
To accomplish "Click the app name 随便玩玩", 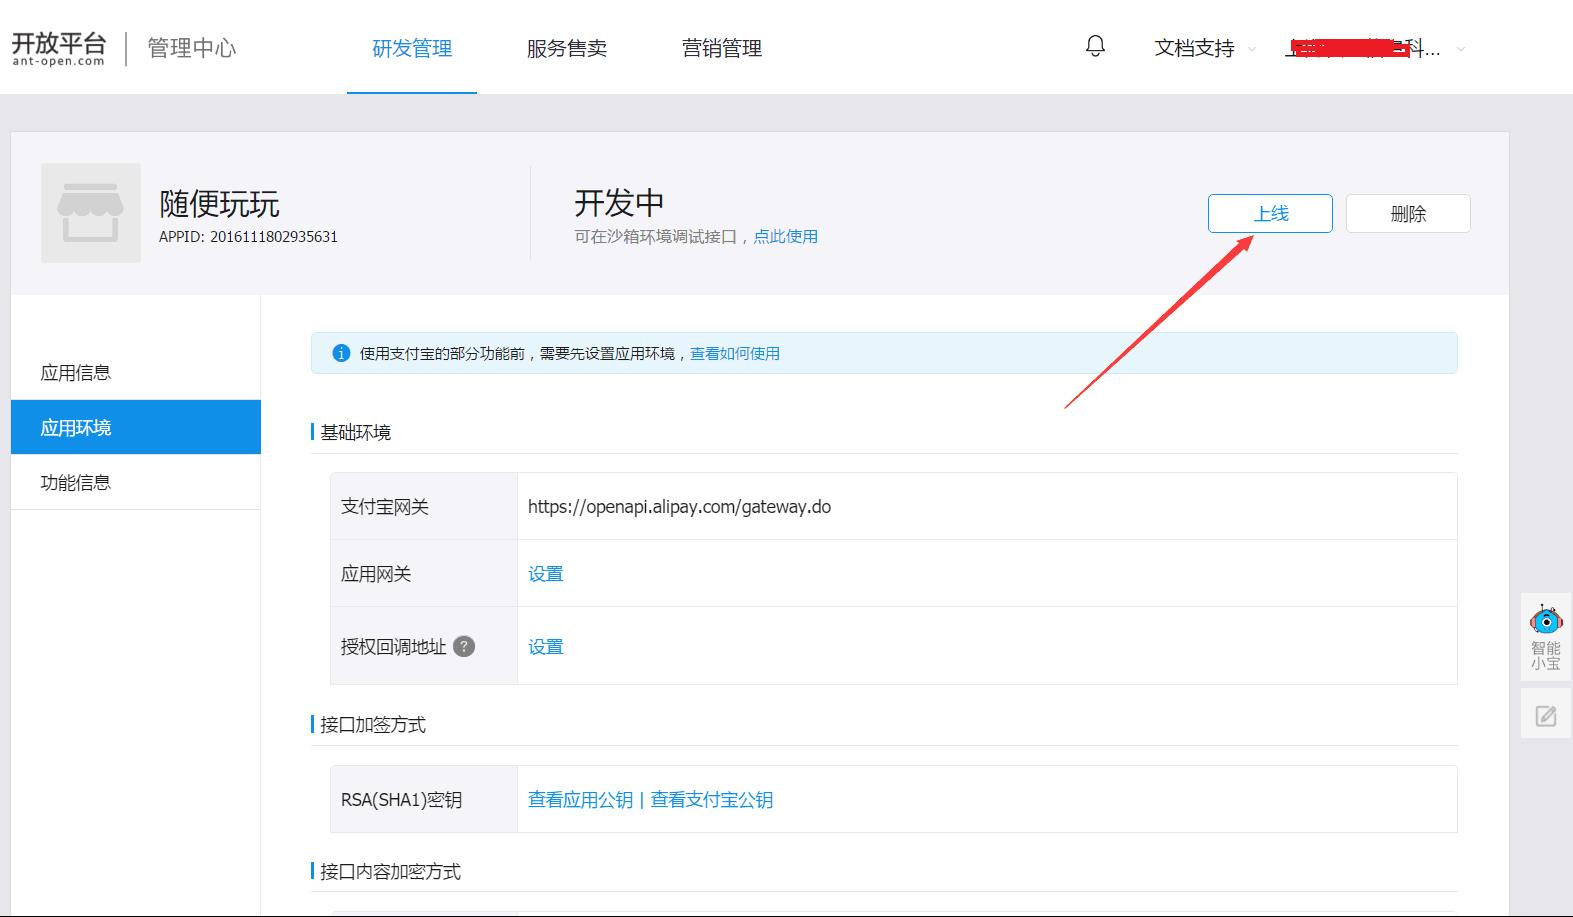I will [219, 204].
